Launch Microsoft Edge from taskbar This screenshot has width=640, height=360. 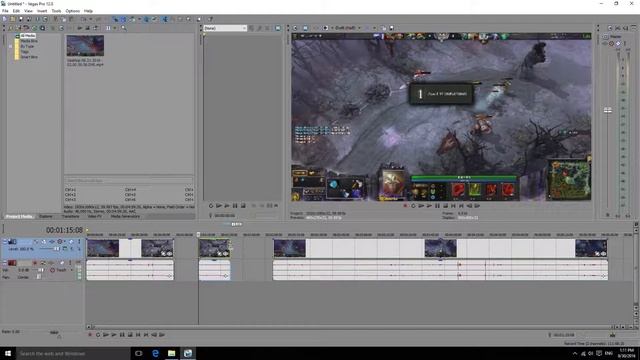point(155,353)
